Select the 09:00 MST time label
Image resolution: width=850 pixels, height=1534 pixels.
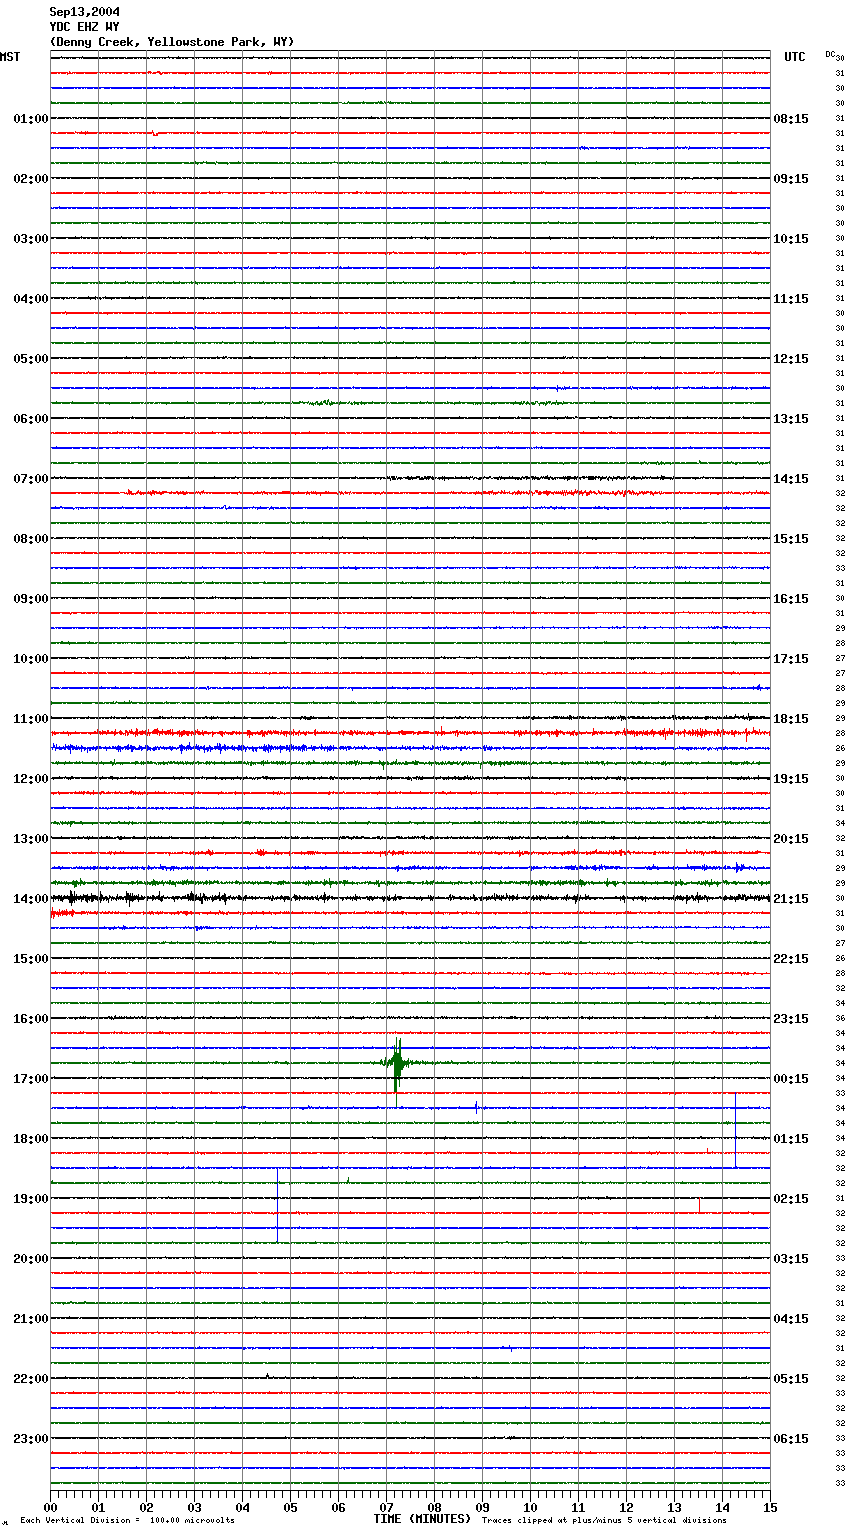[x=31, y=599]
